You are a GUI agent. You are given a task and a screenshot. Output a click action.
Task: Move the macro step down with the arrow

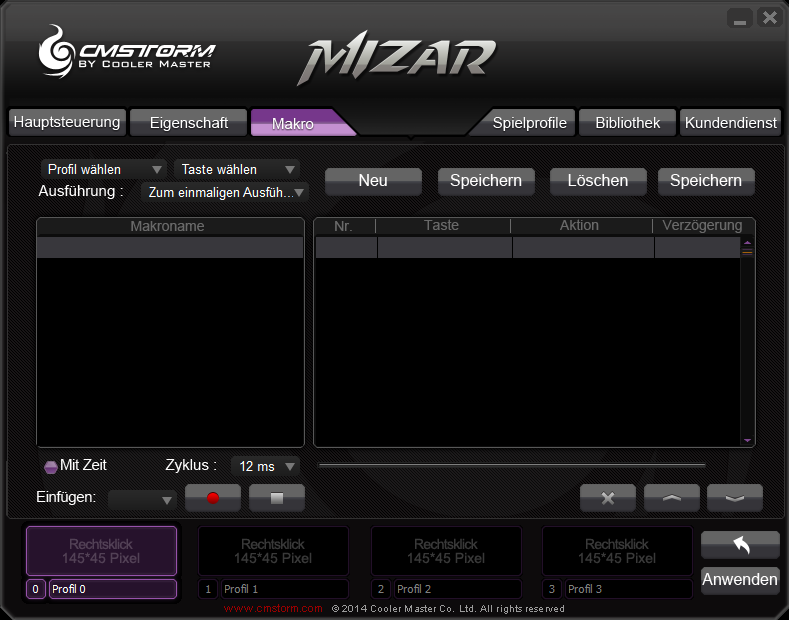[735, 498]
